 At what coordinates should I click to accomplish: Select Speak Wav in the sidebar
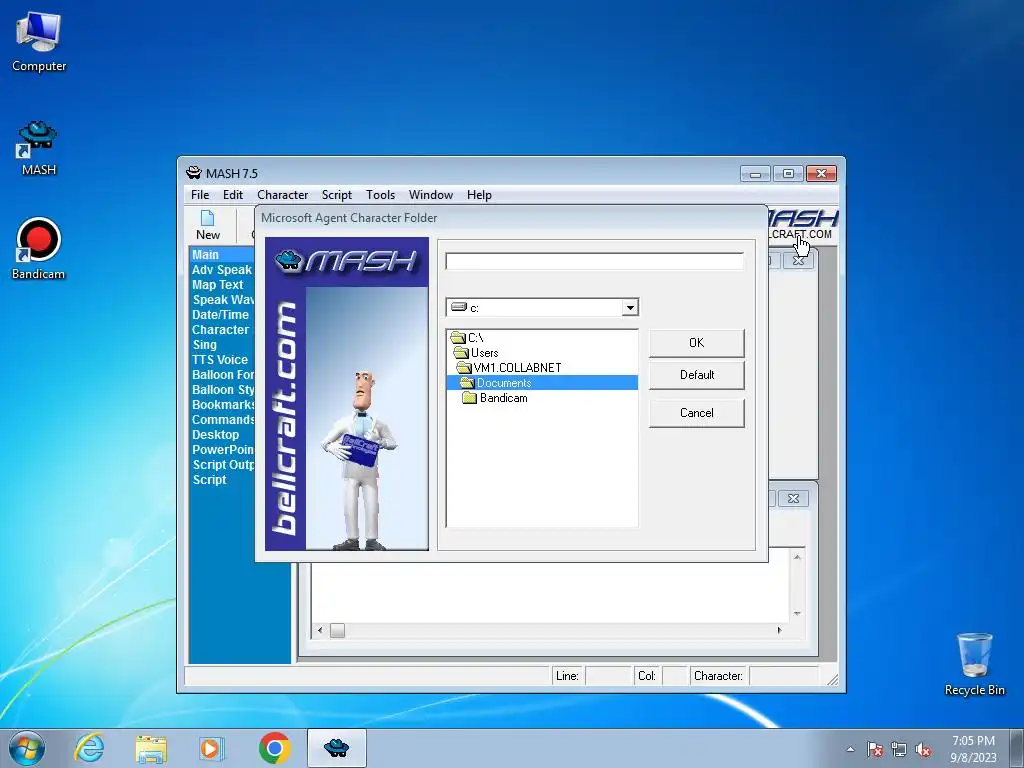pyautogui.click(x=223, y=300)
